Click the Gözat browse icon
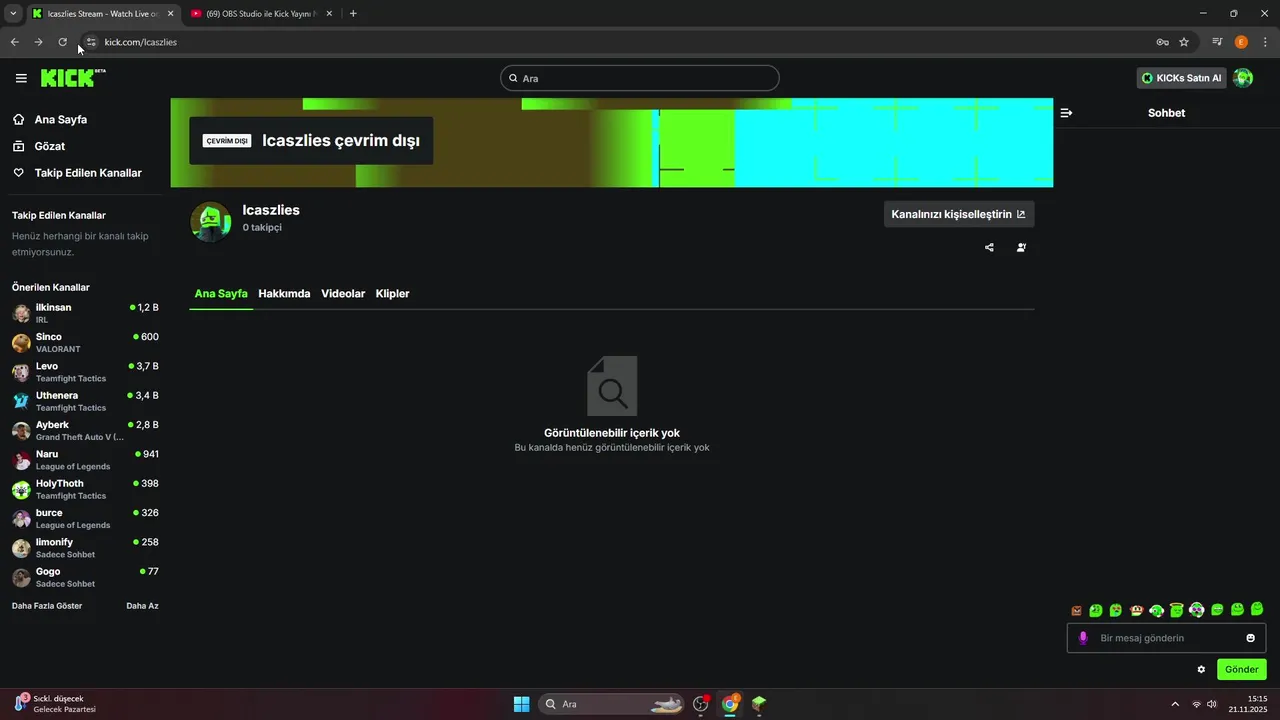1280x720 pixels. pyautogui.click(x=19, y=146)
